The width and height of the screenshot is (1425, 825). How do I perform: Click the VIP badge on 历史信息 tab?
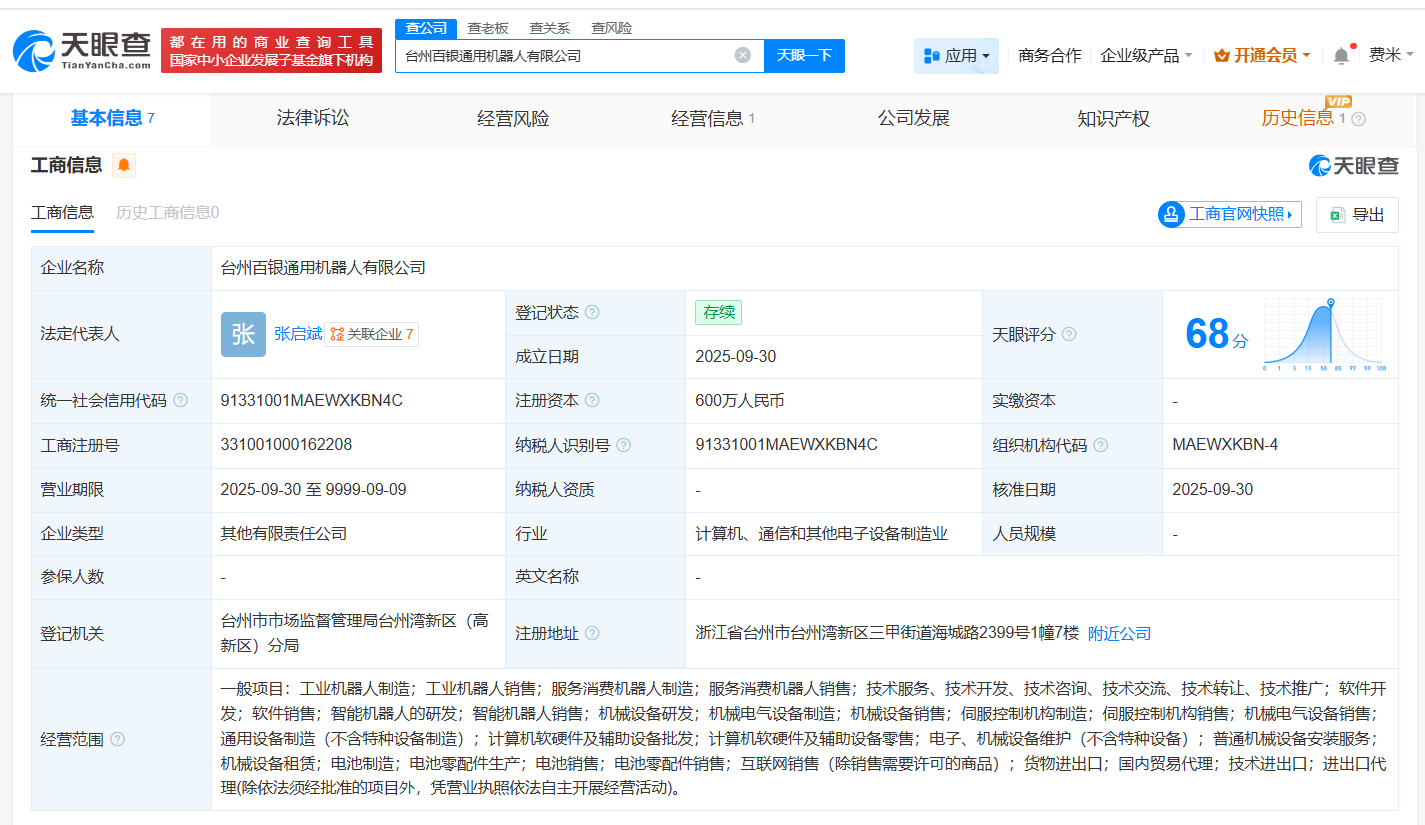coord(1340,101)
